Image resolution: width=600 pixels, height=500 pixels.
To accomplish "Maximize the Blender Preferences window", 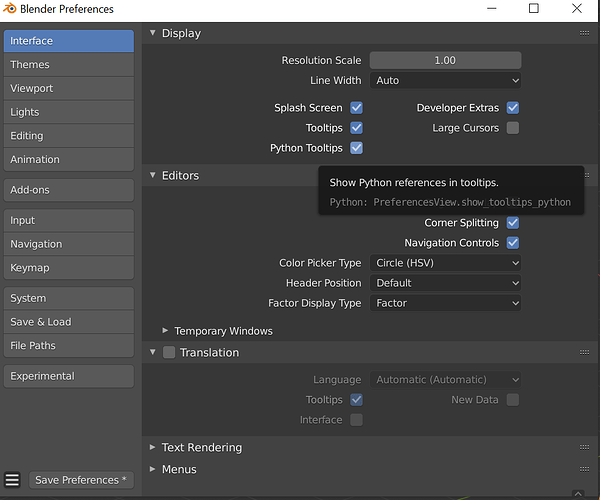I will pyautogui.click(x=534, y=8).
